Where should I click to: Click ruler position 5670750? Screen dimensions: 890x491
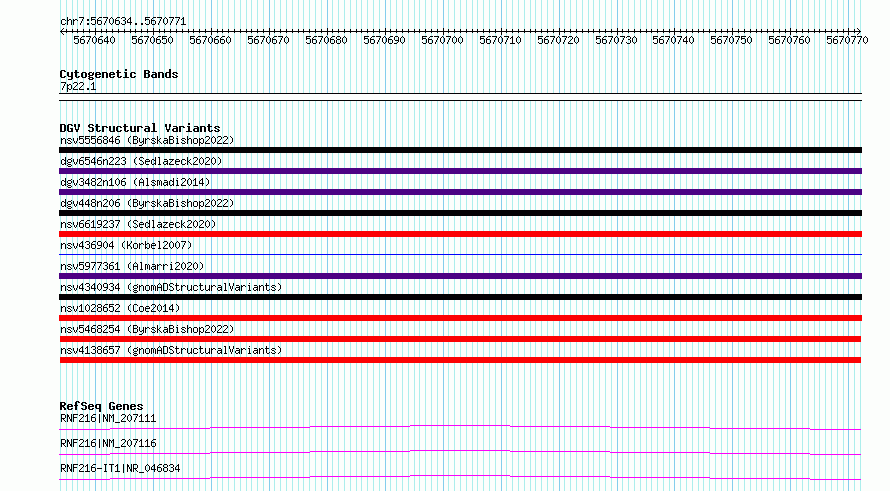pos(731,40)
